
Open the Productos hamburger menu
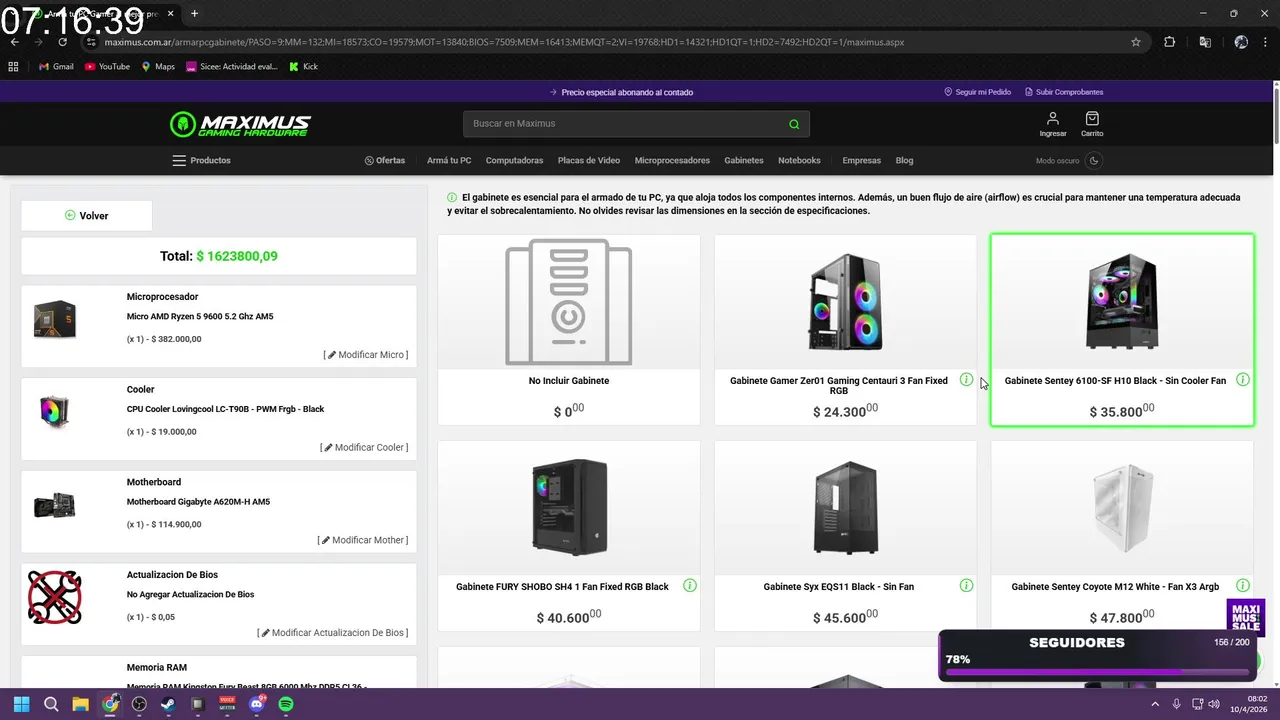tap(201, 160)
